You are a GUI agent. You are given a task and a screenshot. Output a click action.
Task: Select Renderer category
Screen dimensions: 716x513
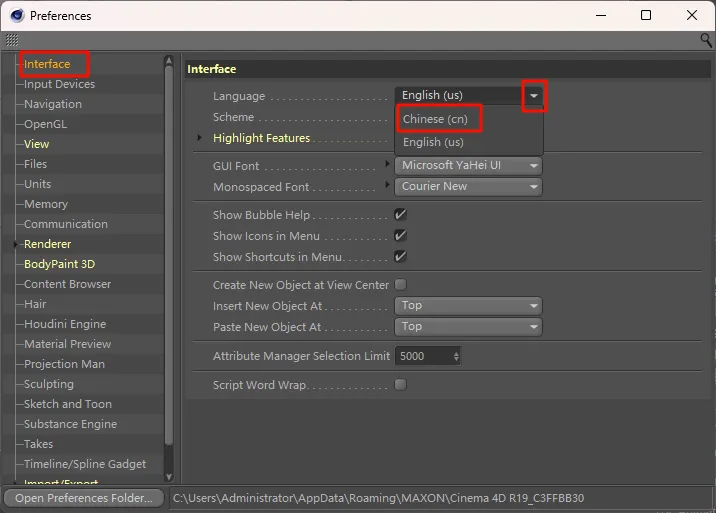47,244
